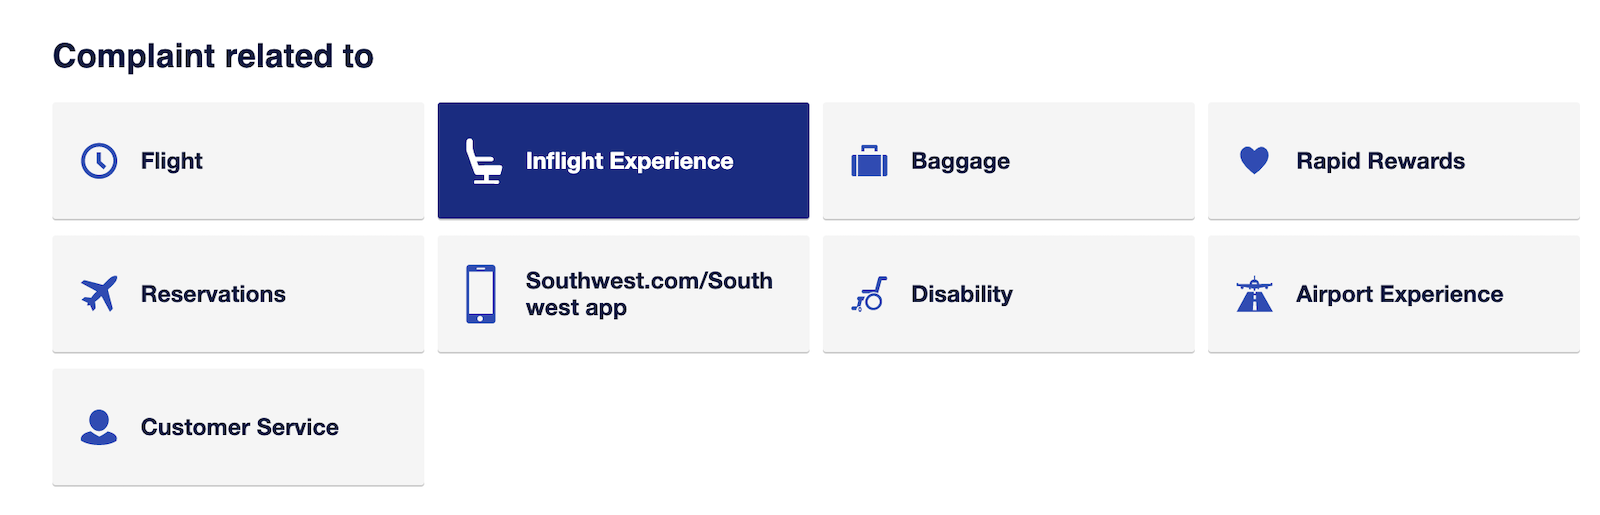Click the seat icon for Inflight Experience

coord(483,161)
